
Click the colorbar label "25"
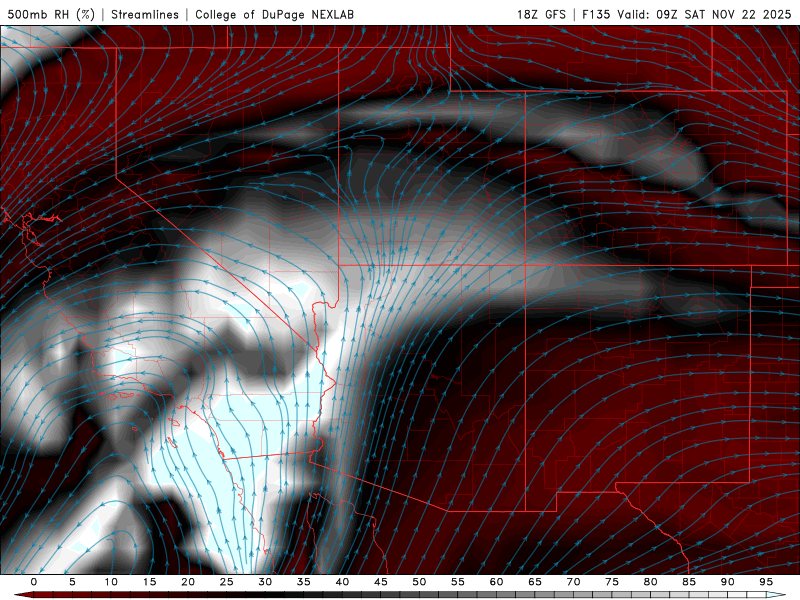[227, 582]
